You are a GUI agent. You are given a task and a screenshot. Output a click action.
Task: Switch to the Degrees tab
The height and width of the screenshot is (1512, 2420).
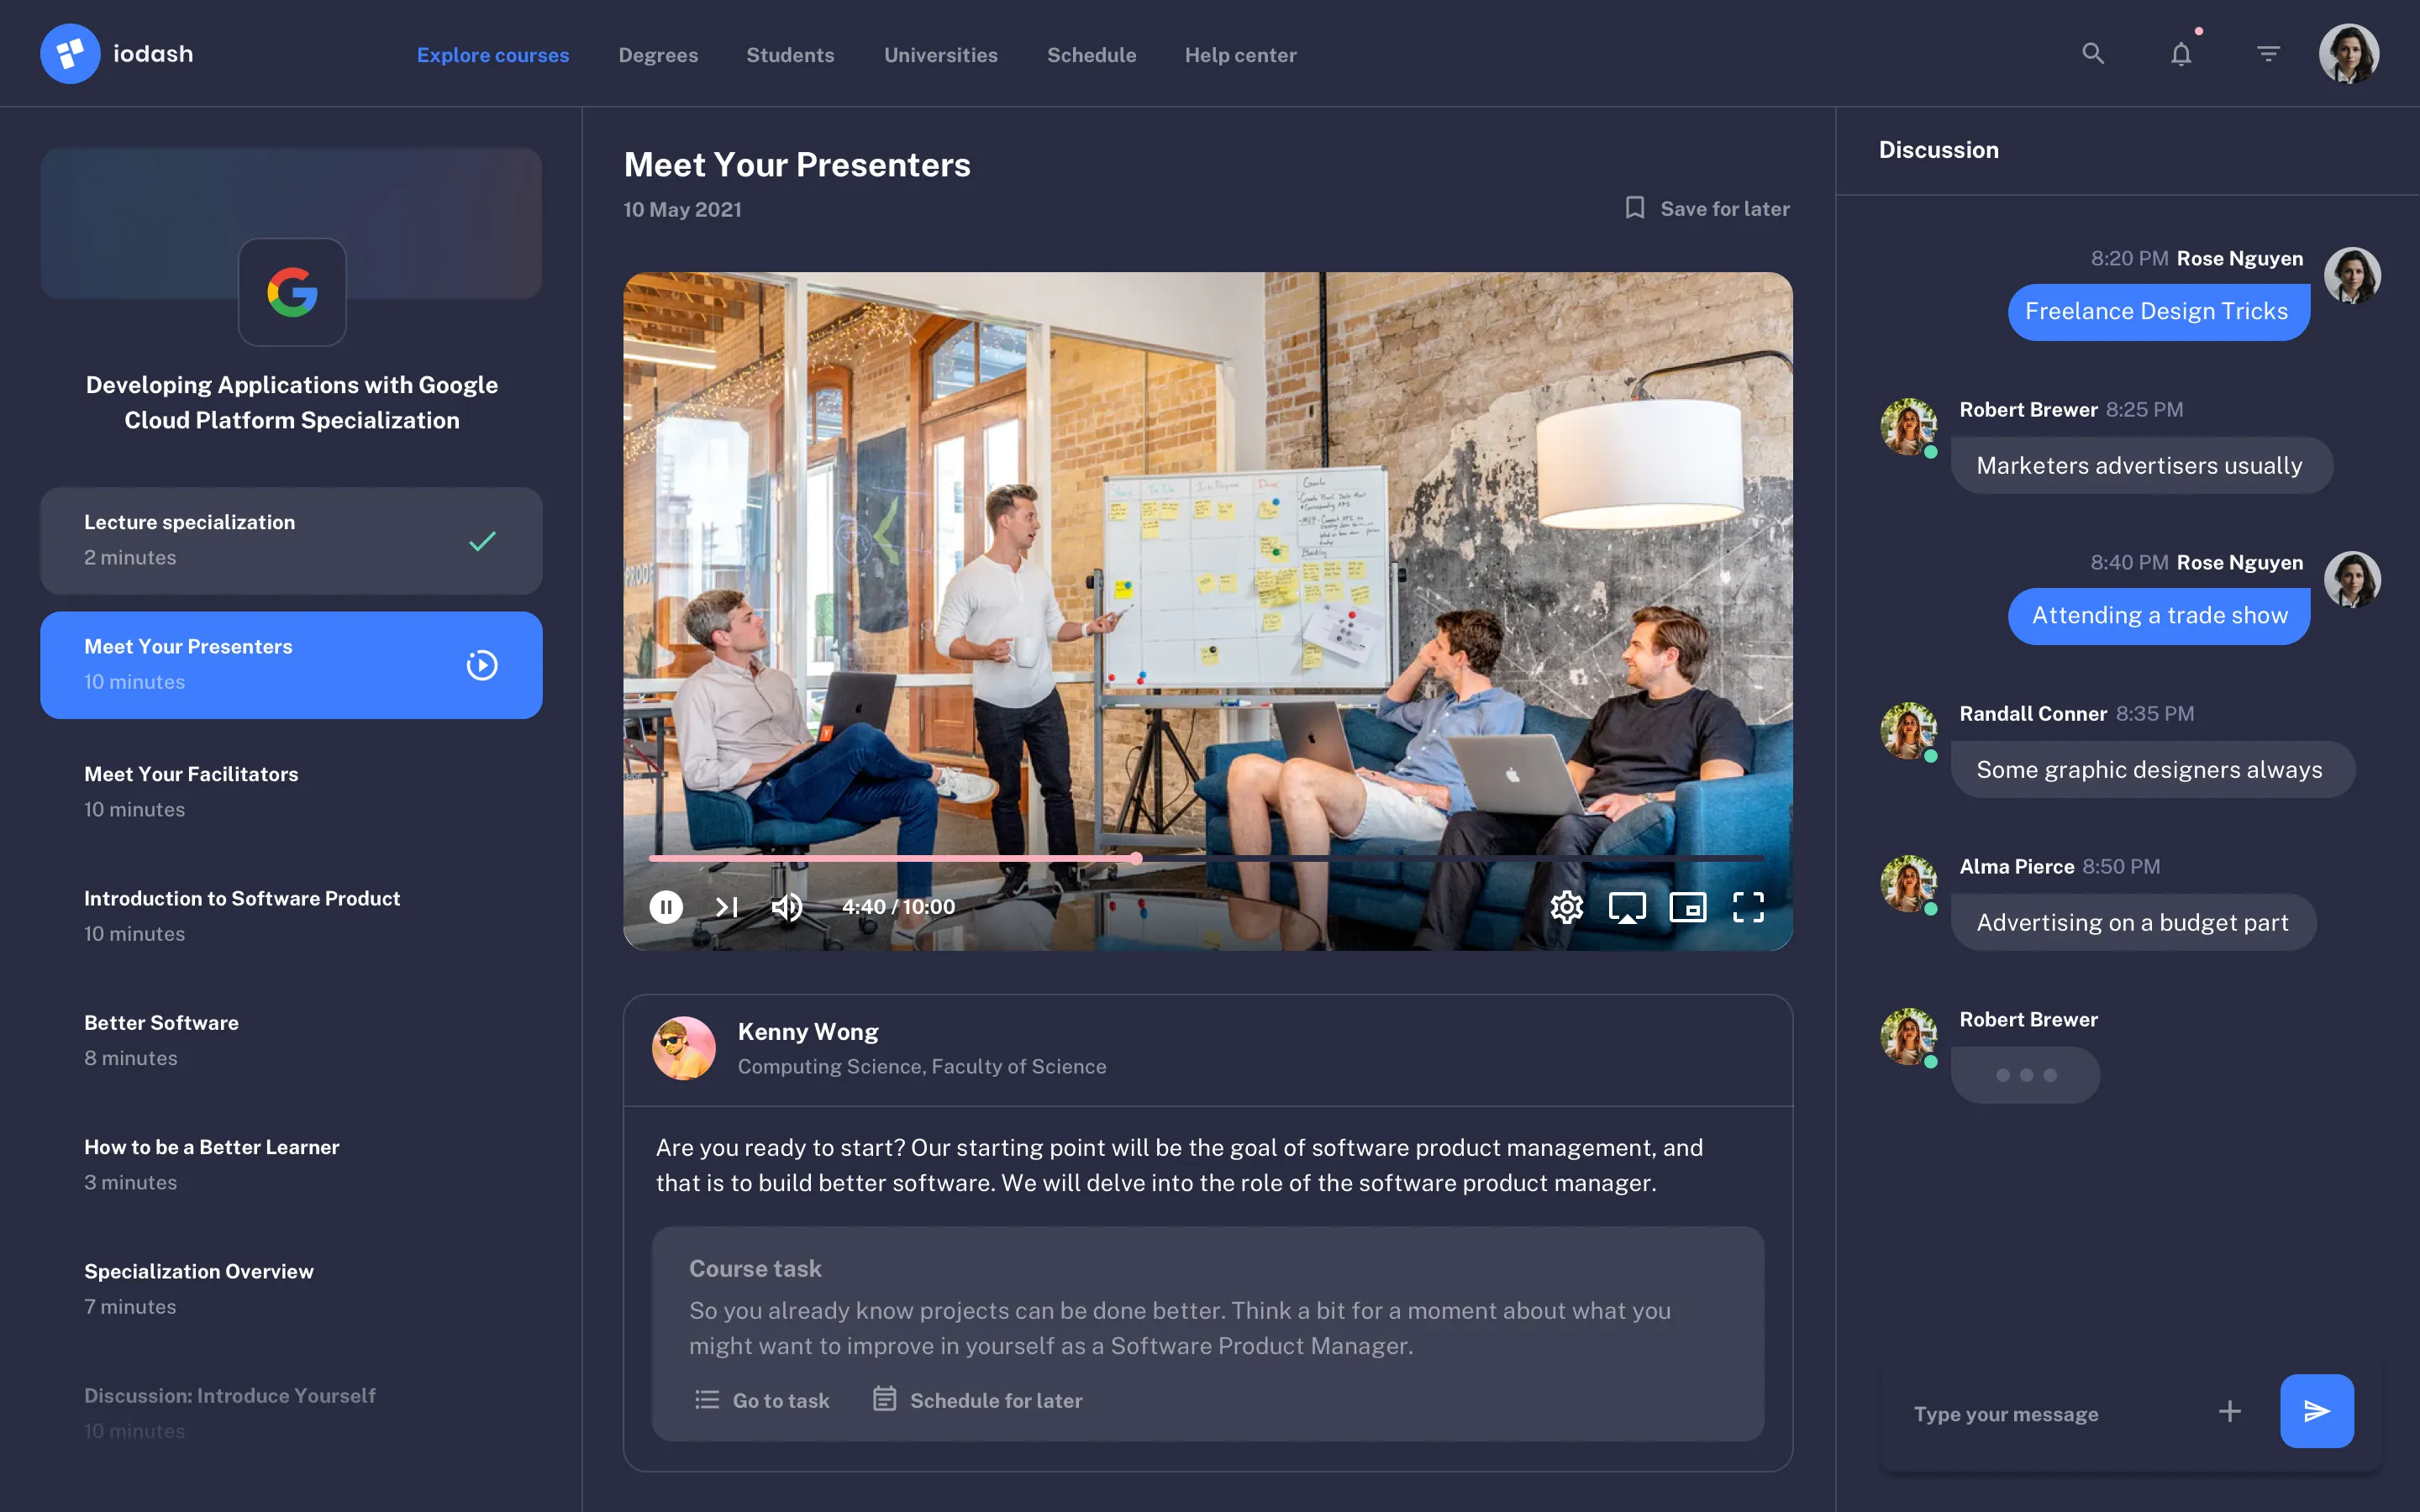coord(658,55)
